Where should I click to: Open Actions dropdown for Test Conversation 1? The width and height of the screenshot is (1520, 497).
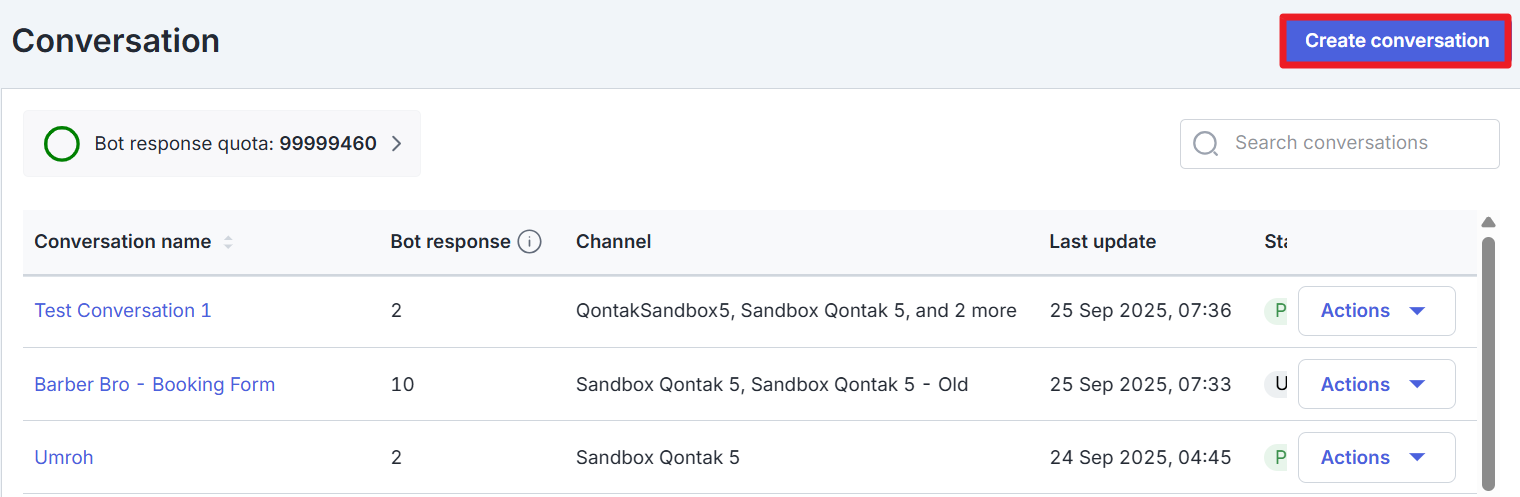[1375, 311]
